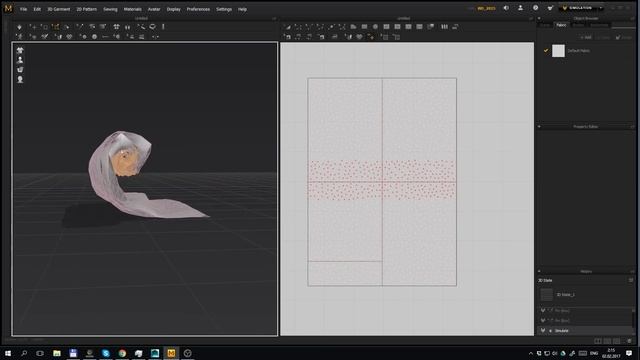Click the three vertical bars icon in 2D toolbar
The height and width of the screenshot is (360, 640).
click(x=444, y=27)
